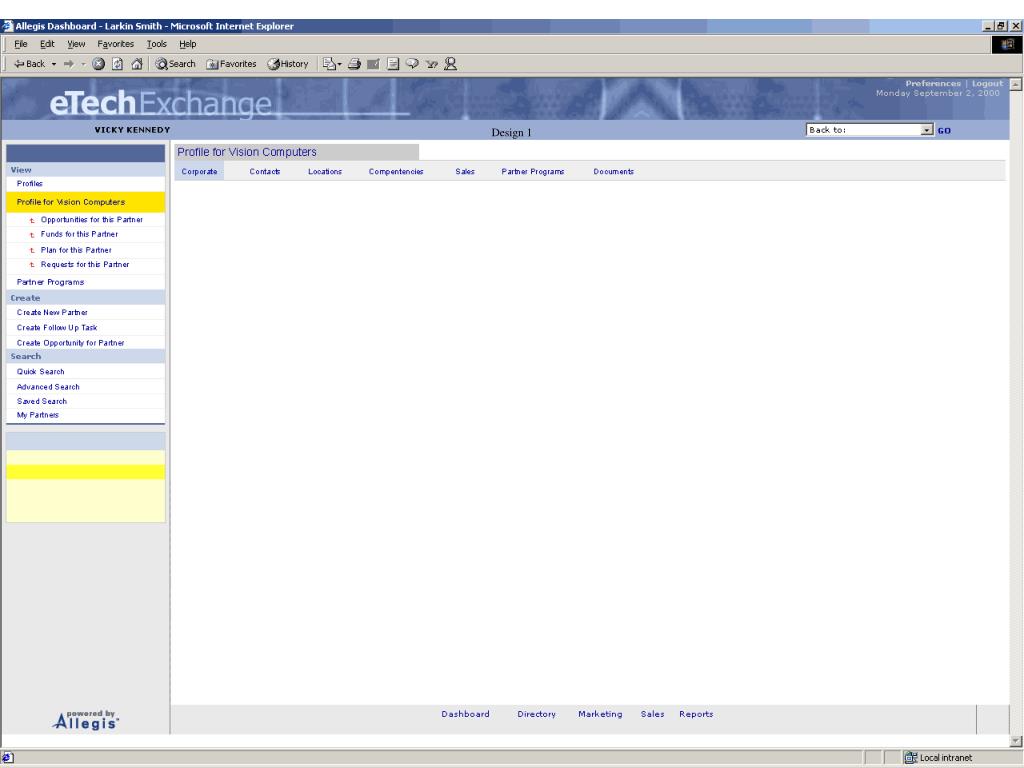
Task: Go to Reports in footer navigation
Action: (x=696, y=714)
